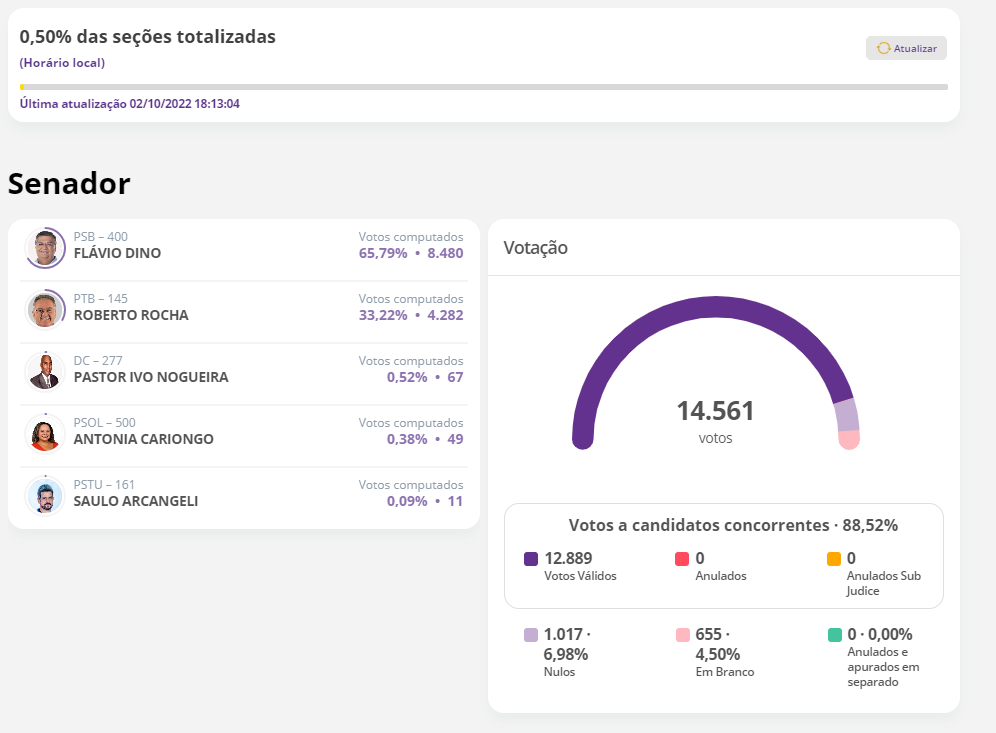Click the refresh arrows icon in Atualizar
This screenshot has width=996, height=733.
pos(883,48)
